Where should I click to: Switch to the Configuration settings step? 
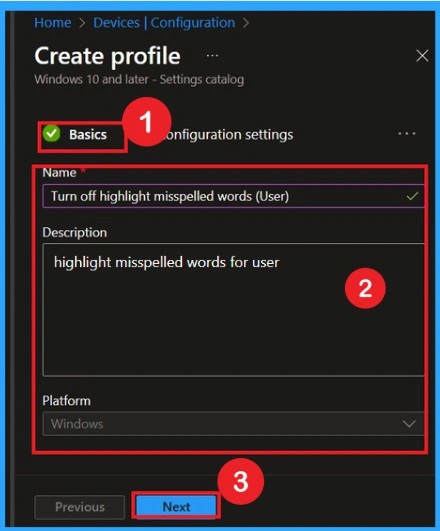229,135
